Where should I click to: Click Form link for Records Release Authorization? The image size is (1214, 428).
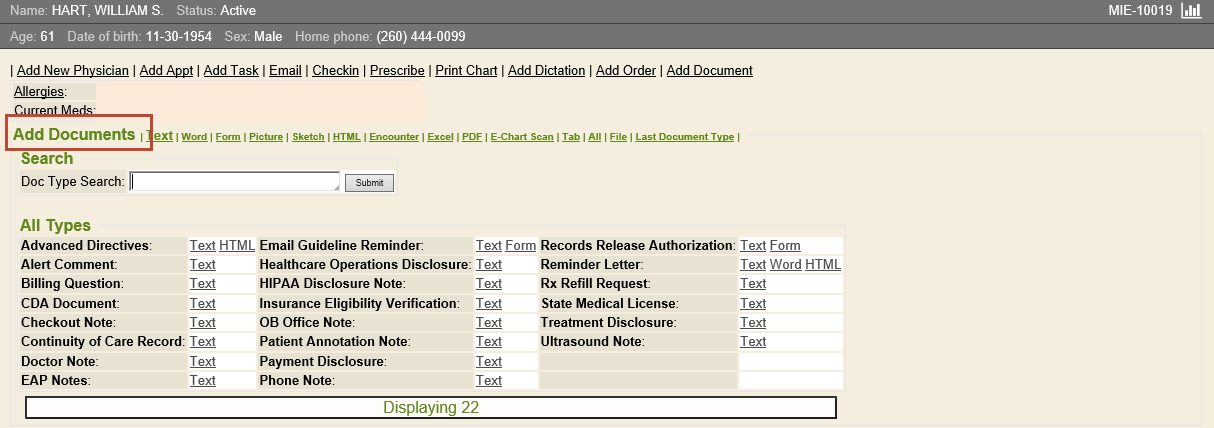pyautogui.click(x=785, y=246)
